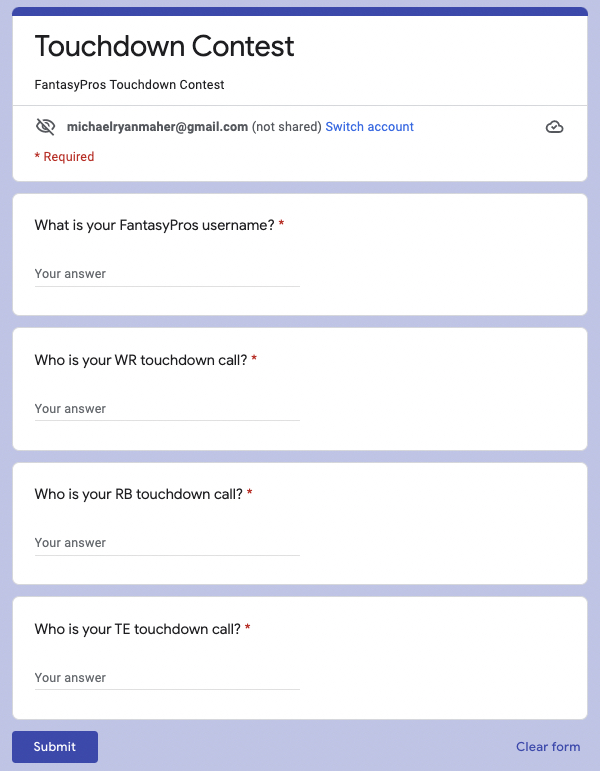600x771 pixels.
Task: Click the RB touchdown call question label
Action: tap(138, 494)
